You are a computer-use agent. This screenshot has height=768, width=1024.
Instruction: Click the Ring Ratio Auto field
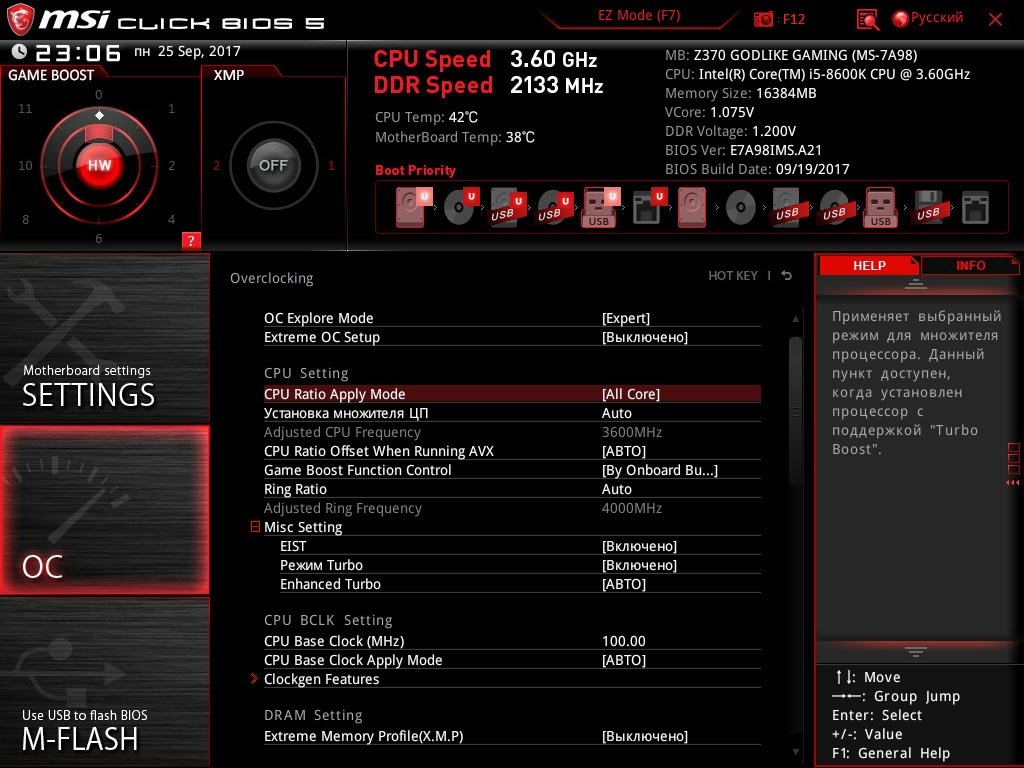click(616, 489)
